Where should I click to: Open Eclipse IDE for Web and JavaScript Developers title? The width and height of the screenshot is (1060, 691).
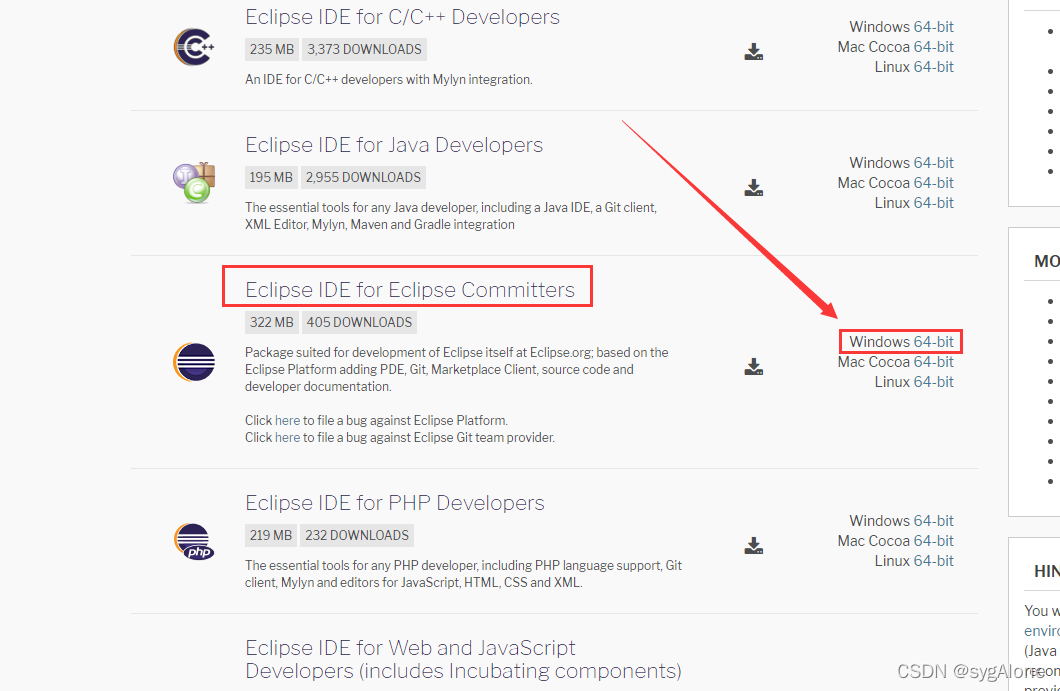[463, 659]
